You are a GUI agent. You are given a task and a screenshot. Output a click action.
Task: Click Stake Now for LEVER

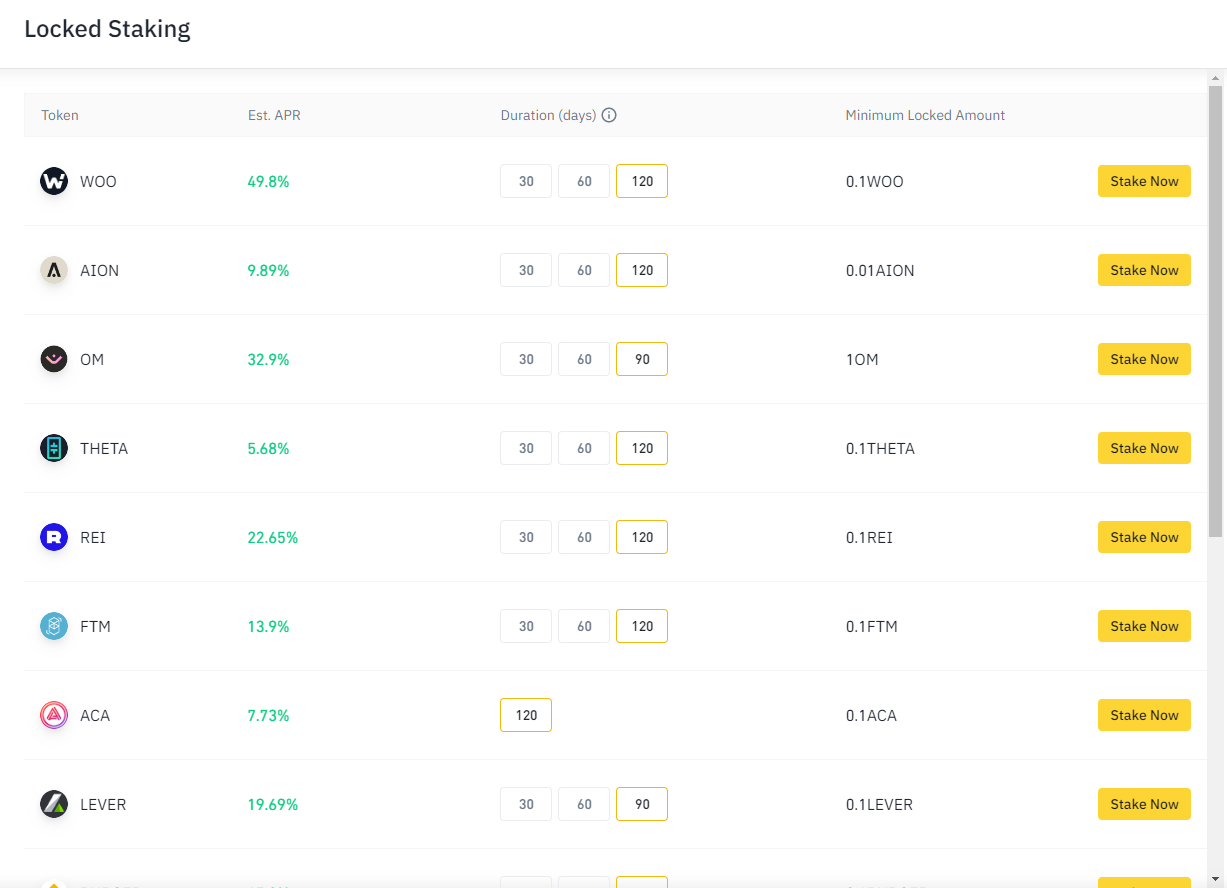click(x=1144, y=804)
